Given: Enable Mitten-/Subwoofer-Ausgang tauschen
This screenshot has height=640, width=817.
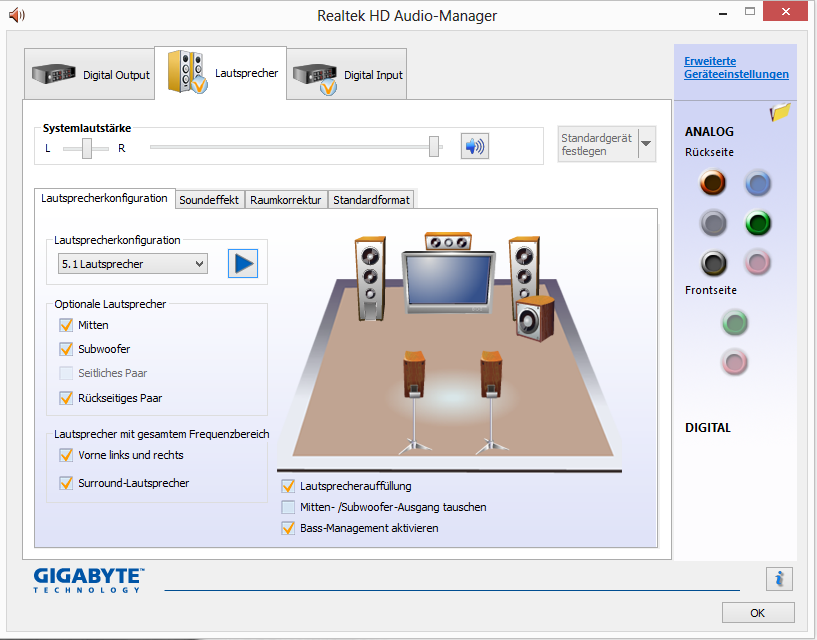Looking at the screenshot, I should click(288, 507).
